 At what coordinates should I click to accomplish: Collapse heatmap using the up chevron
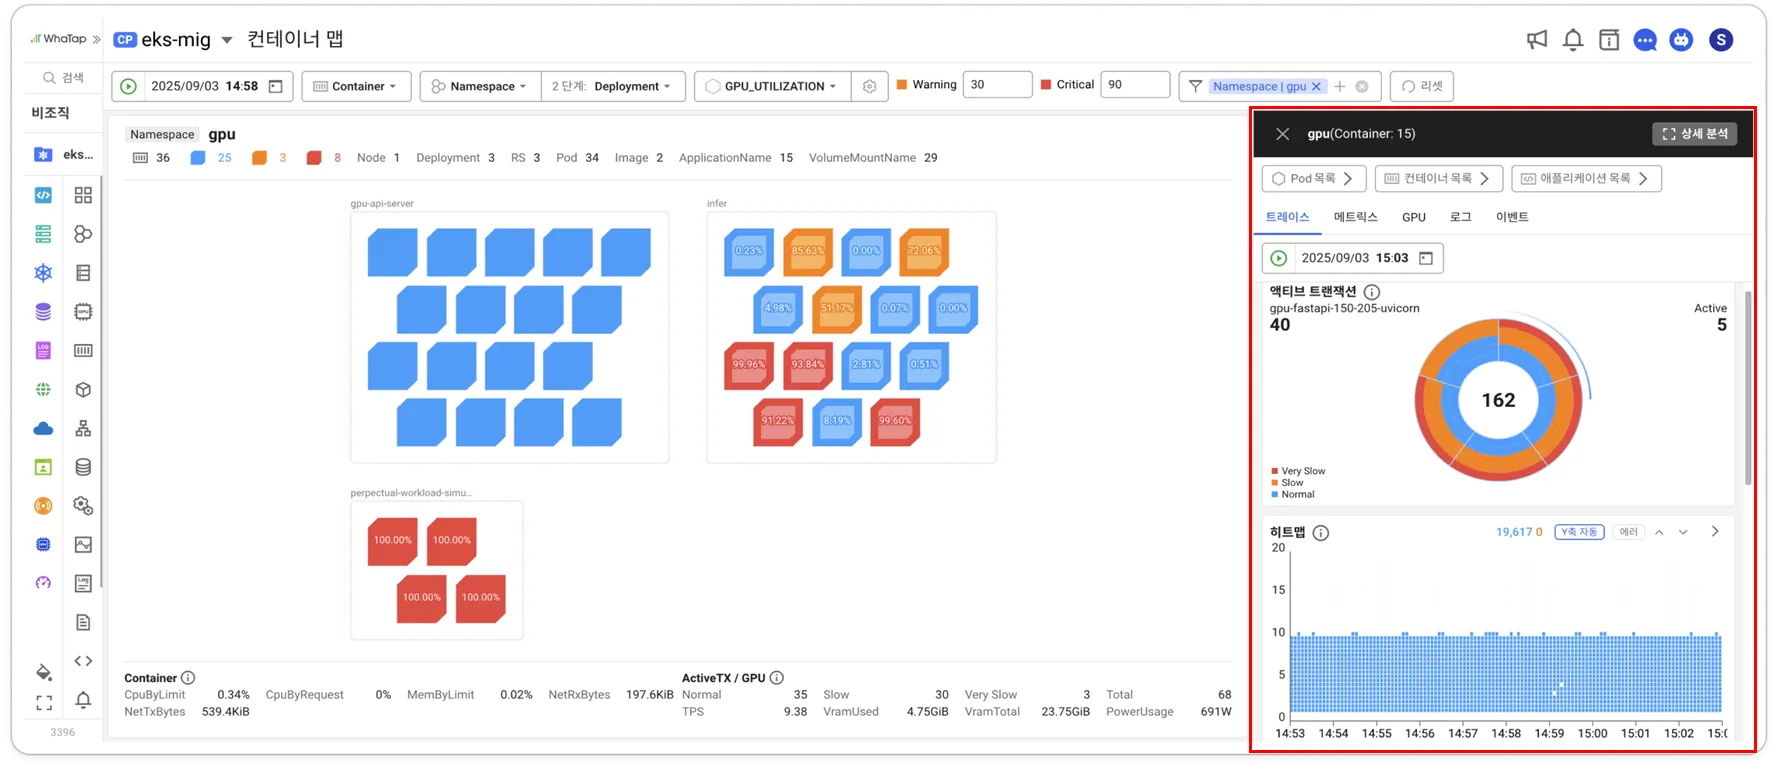1659,532
